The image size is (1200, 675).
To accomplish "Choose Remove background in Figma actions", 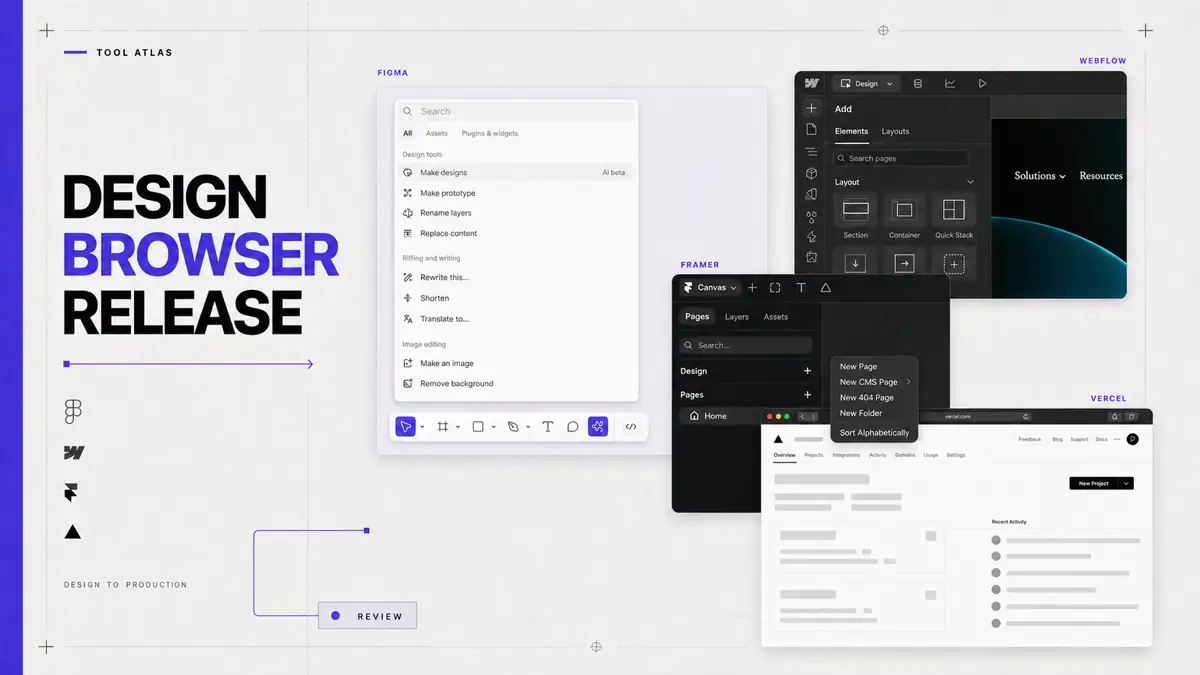I will [517, 383].
